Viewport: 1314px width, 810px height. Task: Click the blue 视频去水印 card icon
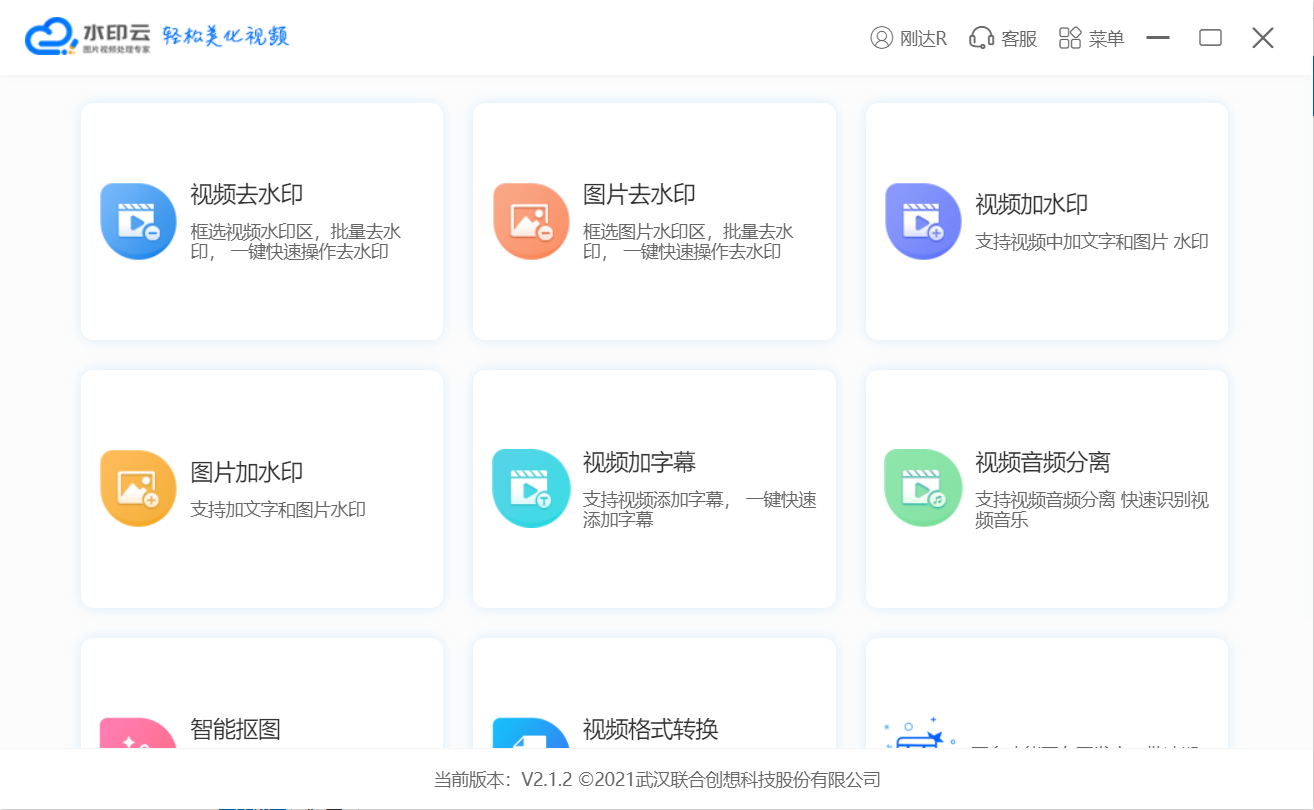tap(138, 221)
